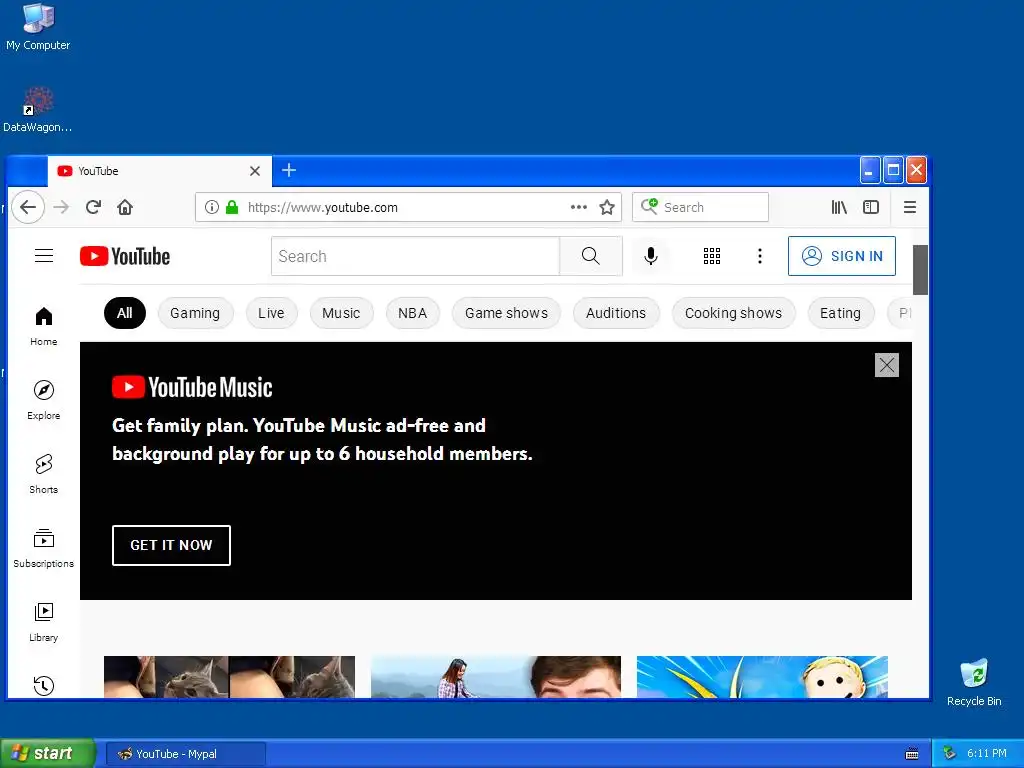The image size is (1024, 768).
Task: Select the YouTube browser tab
Action: 159,171
